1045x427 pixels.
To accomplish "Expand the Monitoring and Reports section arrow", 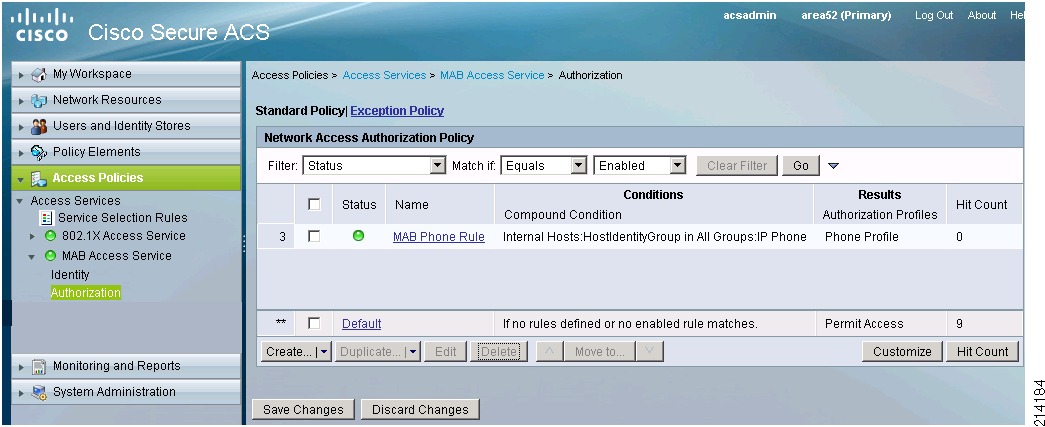I will (21, 368).
